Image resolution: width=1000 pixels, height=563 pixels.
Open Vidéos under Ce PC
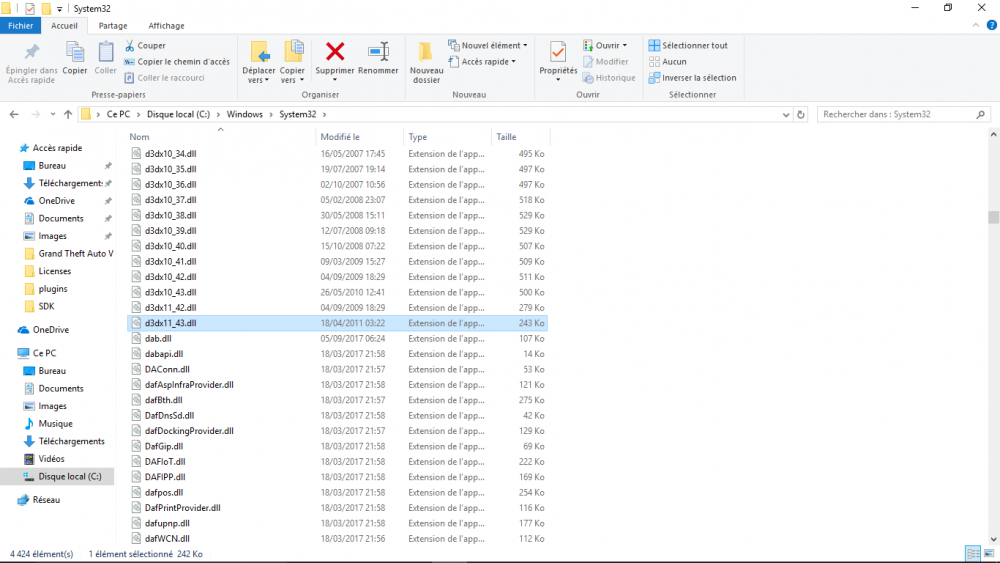point(52,458)
